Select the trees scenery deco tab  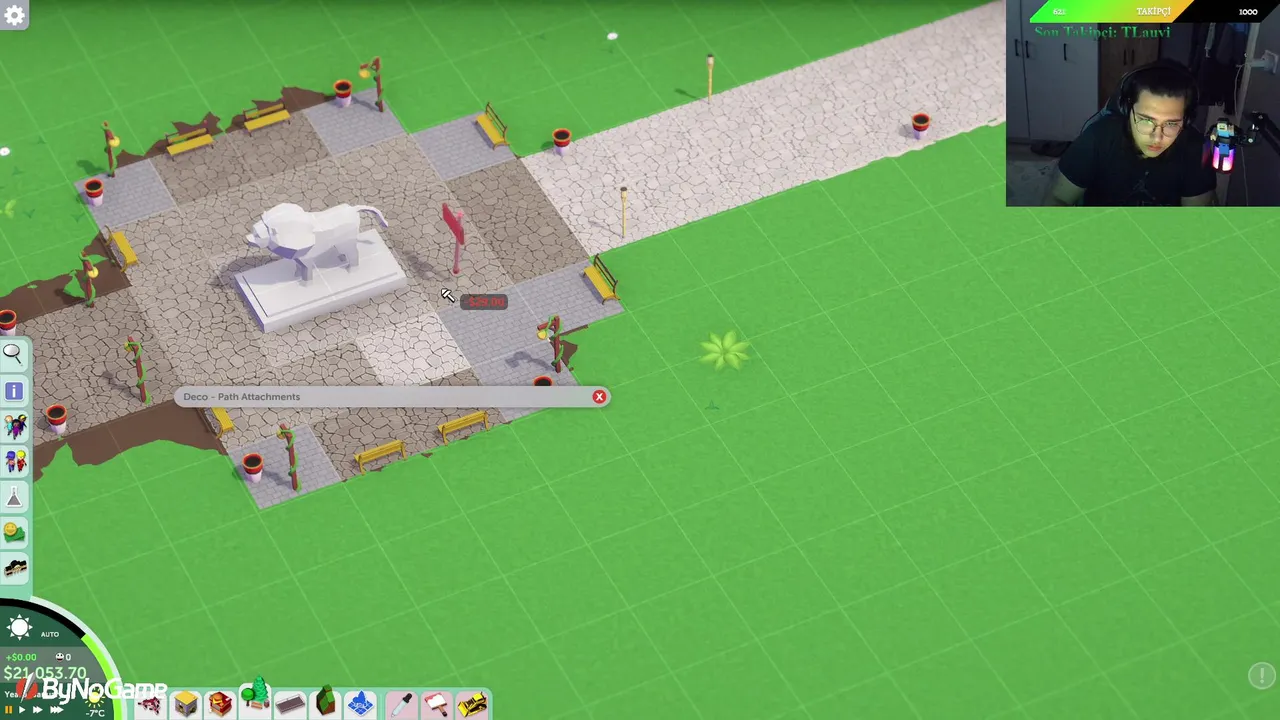[255, 698]
